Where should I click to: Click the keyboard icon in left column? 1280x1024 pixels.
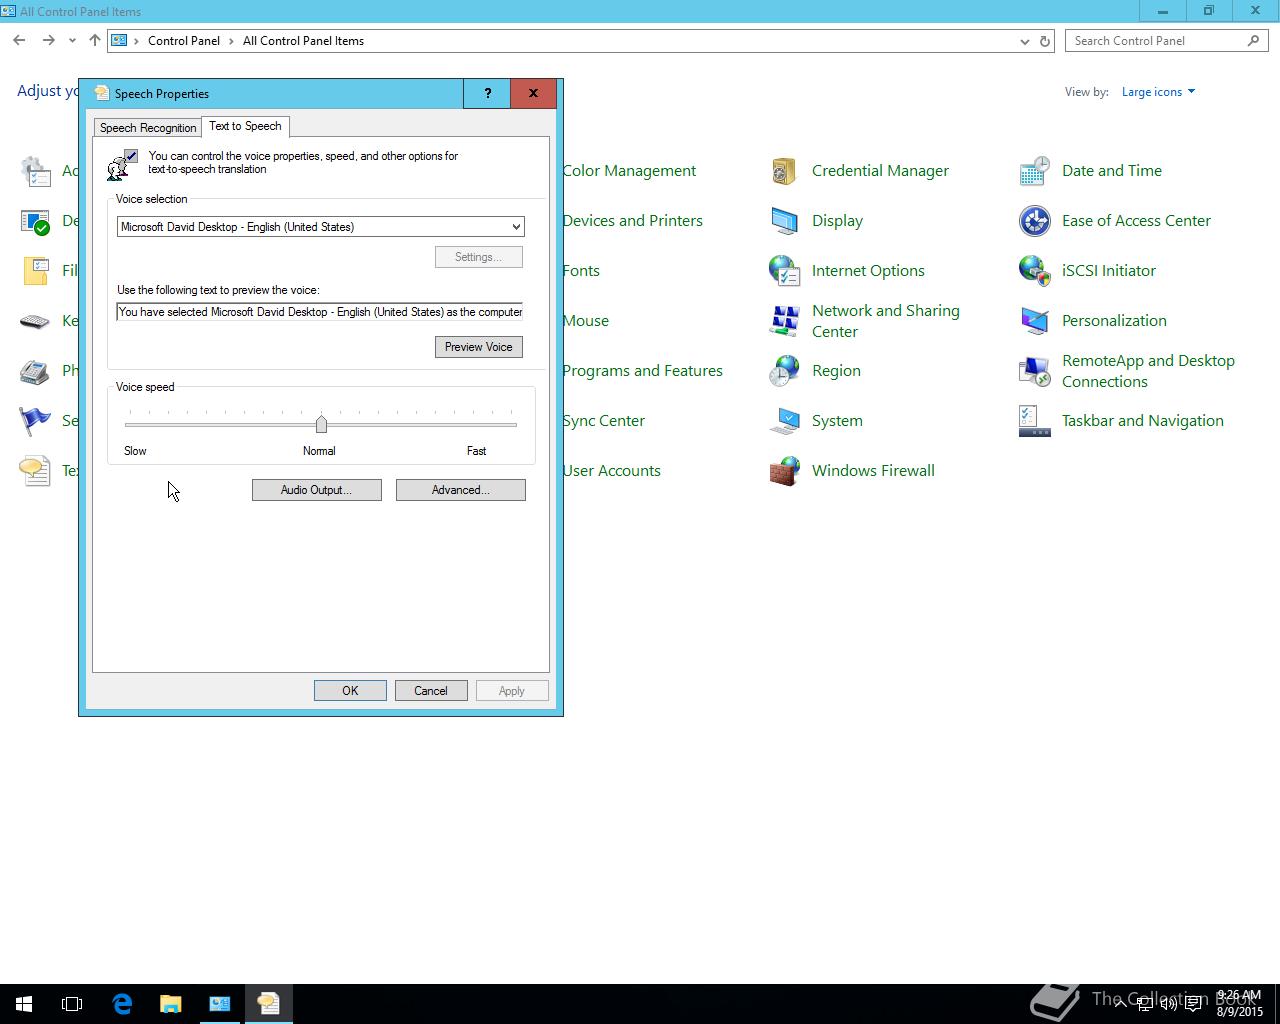[35, 321]
